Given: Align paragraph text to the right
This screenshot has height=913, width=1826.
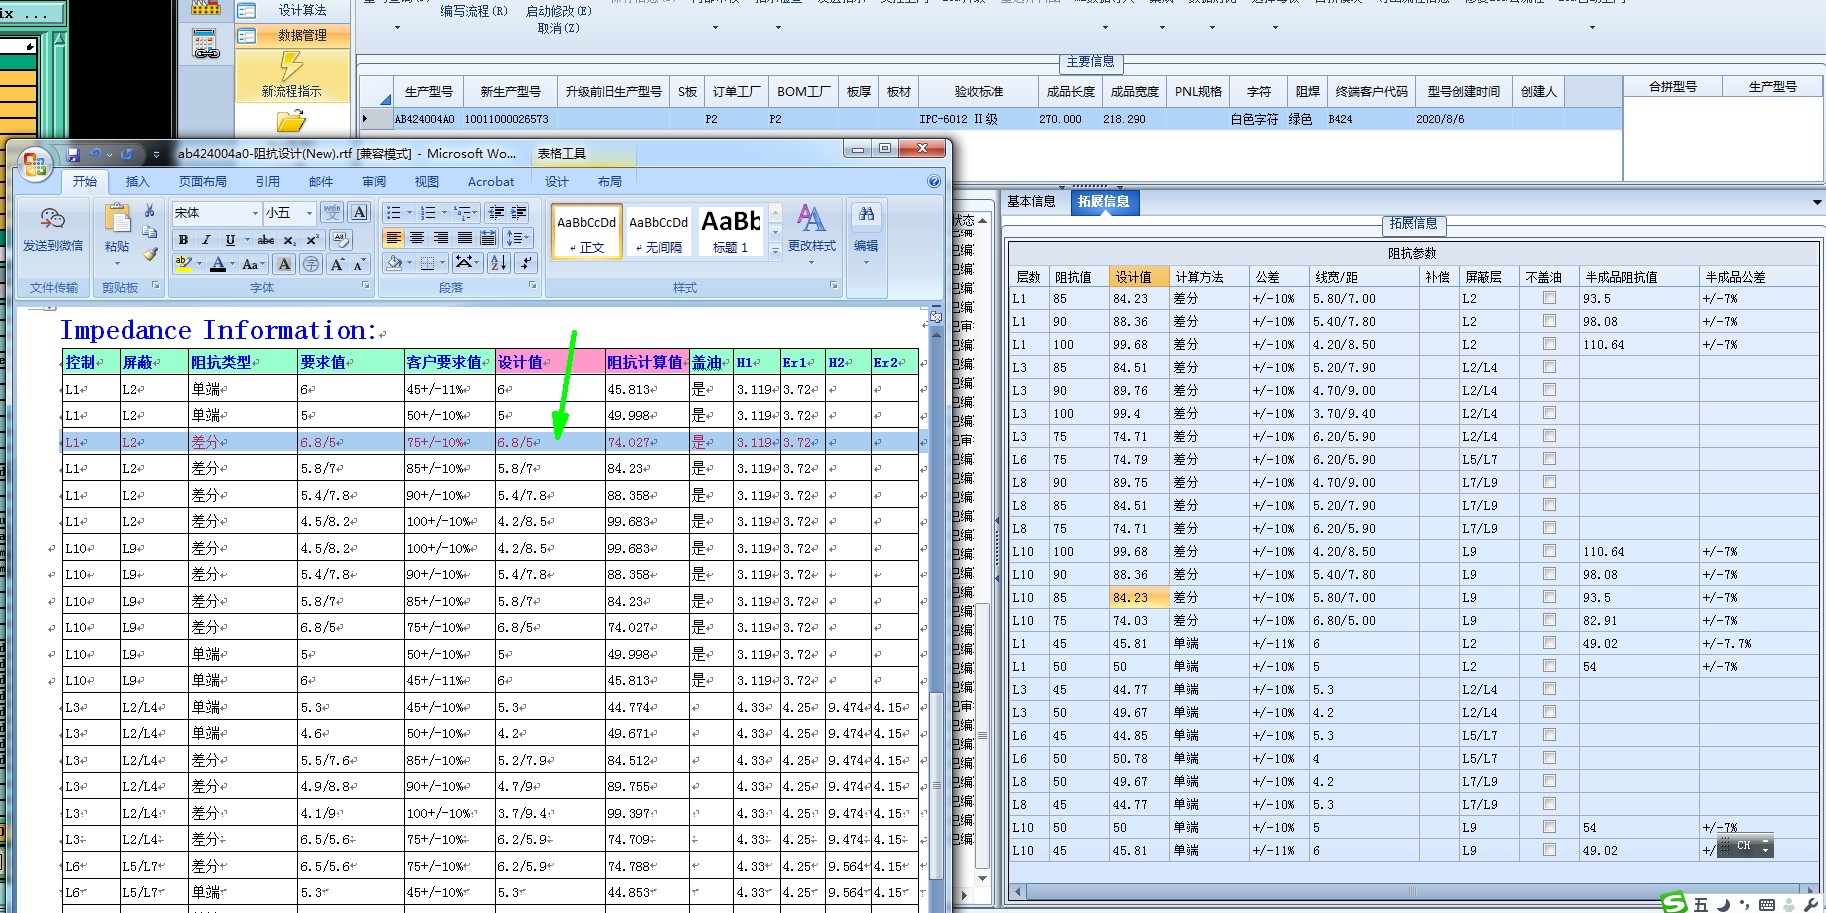Looking at the screenshot, I should [441, 238].
